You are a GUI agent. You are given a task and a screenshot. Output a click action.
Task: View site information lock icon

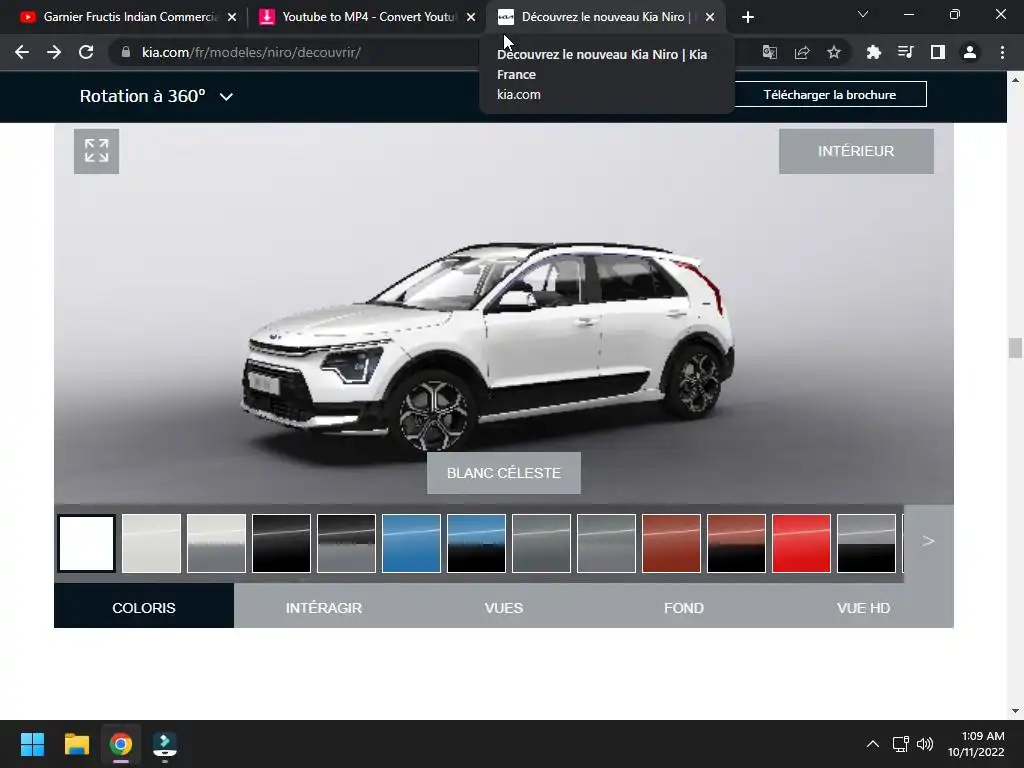(x=126, y=52)
